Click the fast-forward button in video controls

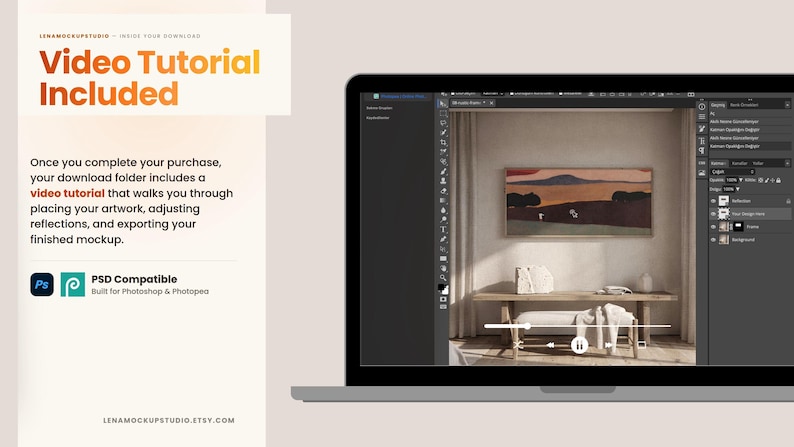608,345
